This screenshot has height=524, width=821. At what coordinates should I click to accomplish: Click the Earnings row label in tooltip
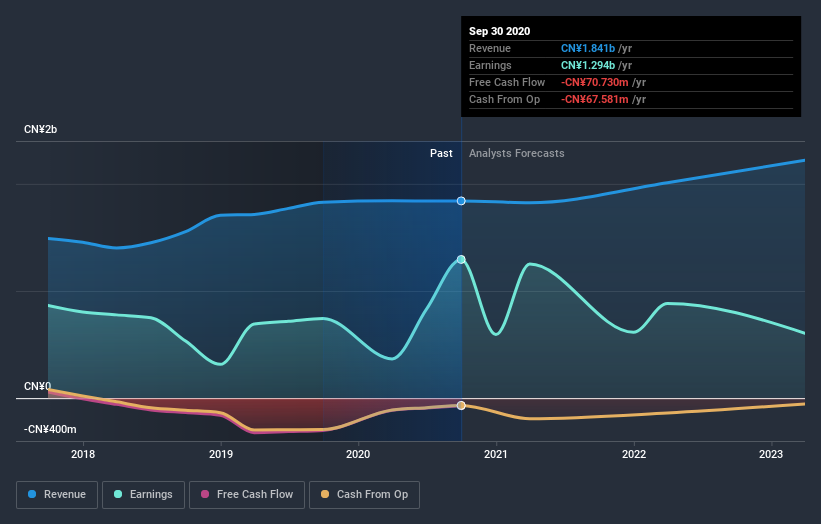click(x=490, y=65)
